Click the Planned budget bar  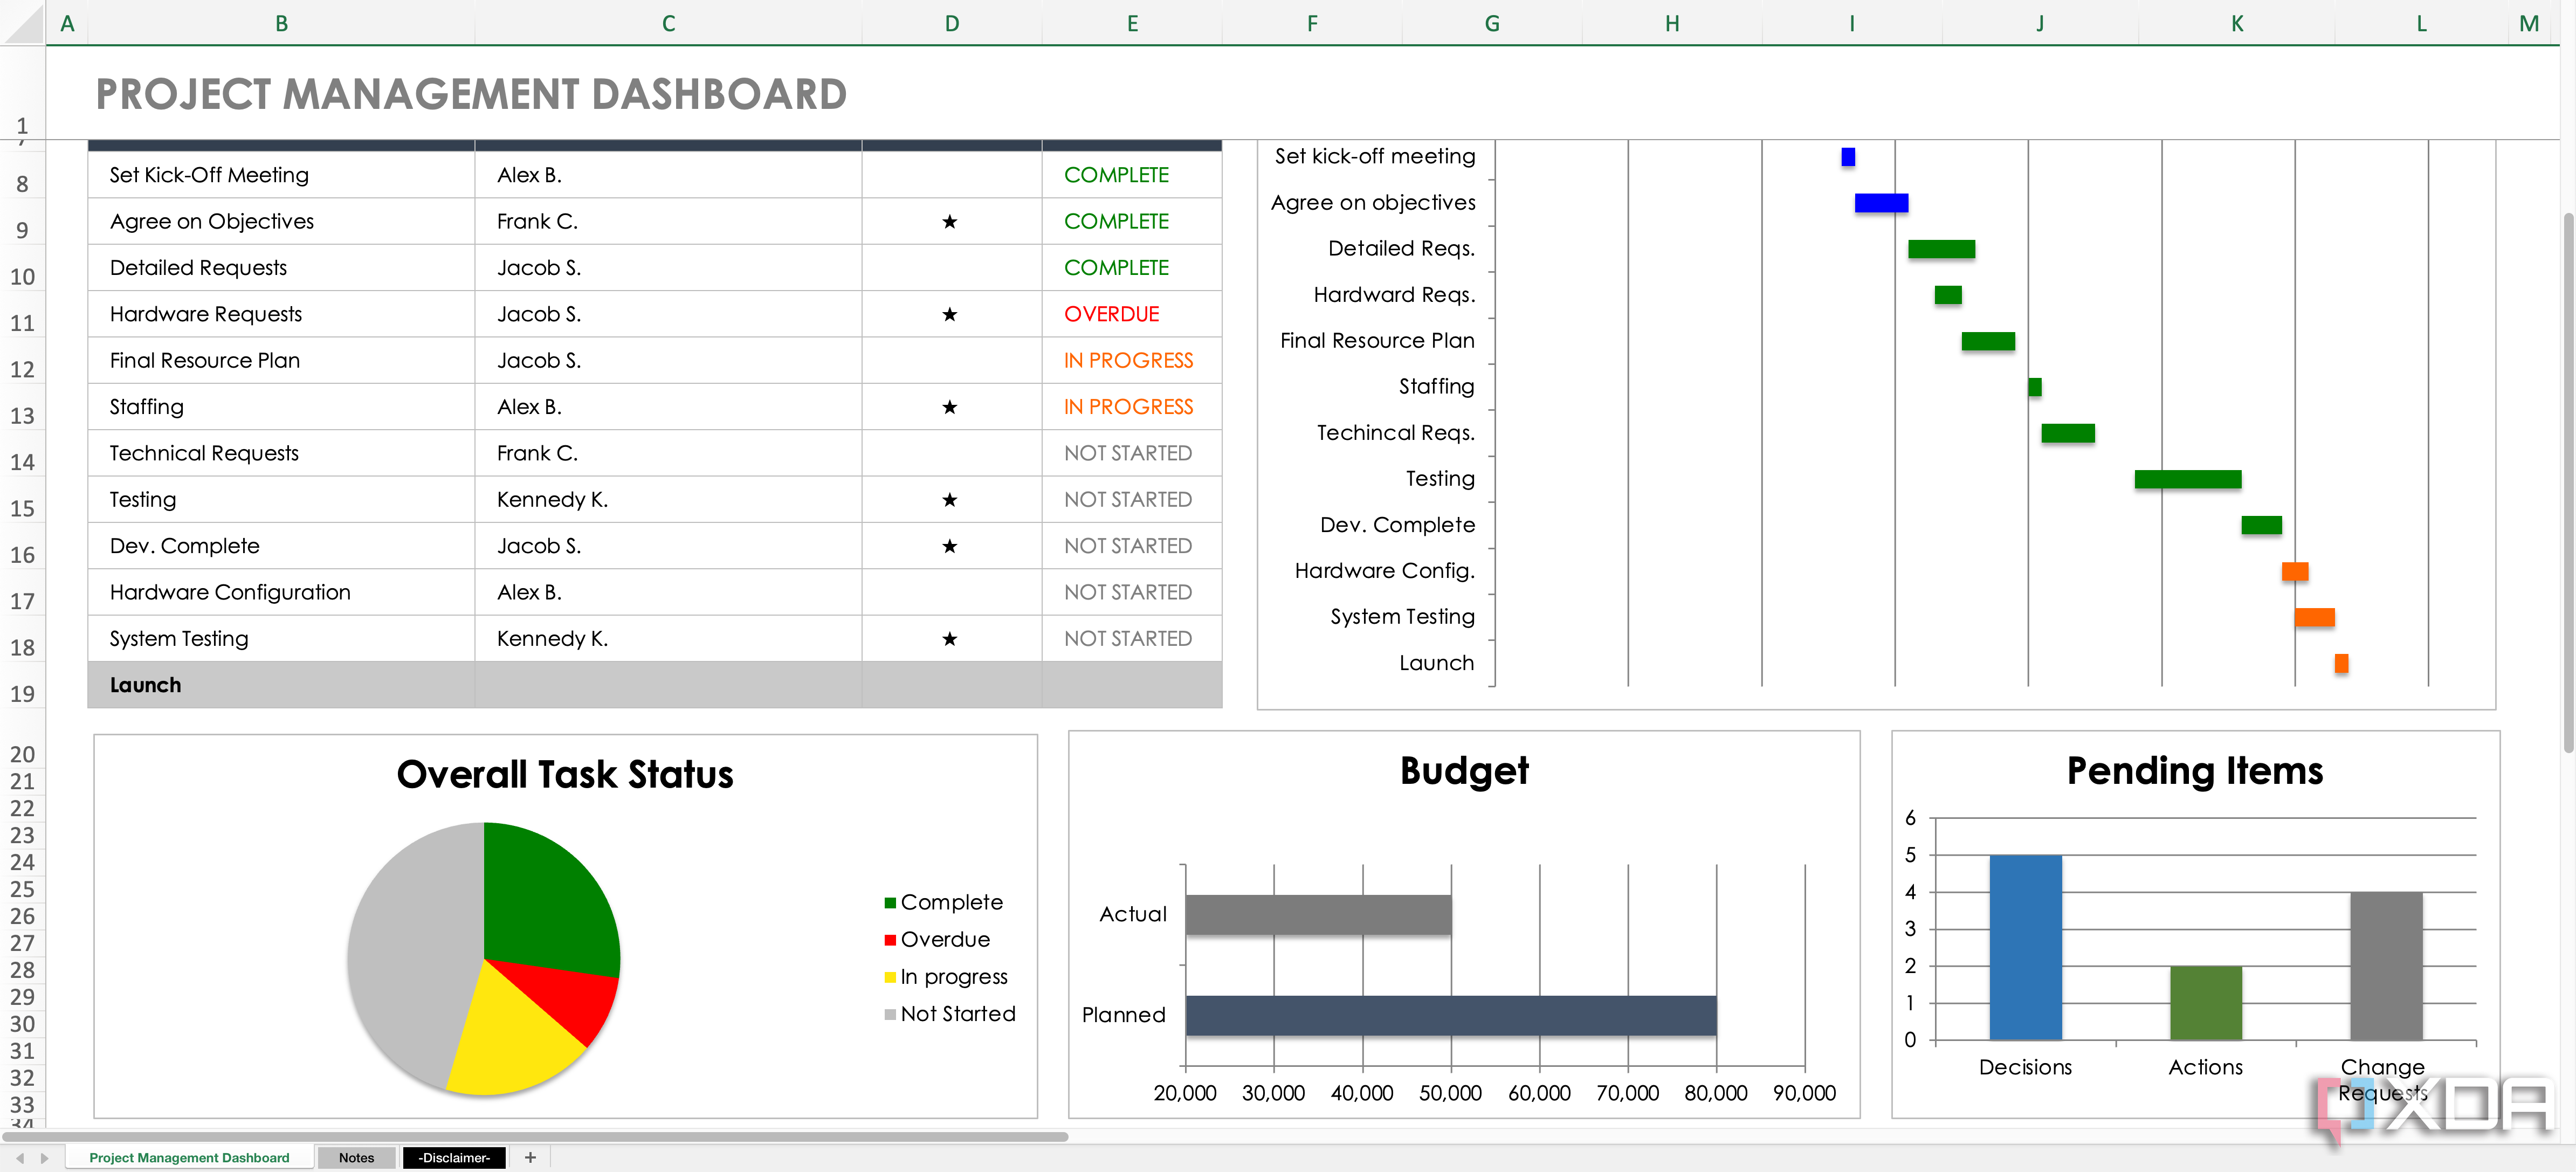tap(1450, 1015)
